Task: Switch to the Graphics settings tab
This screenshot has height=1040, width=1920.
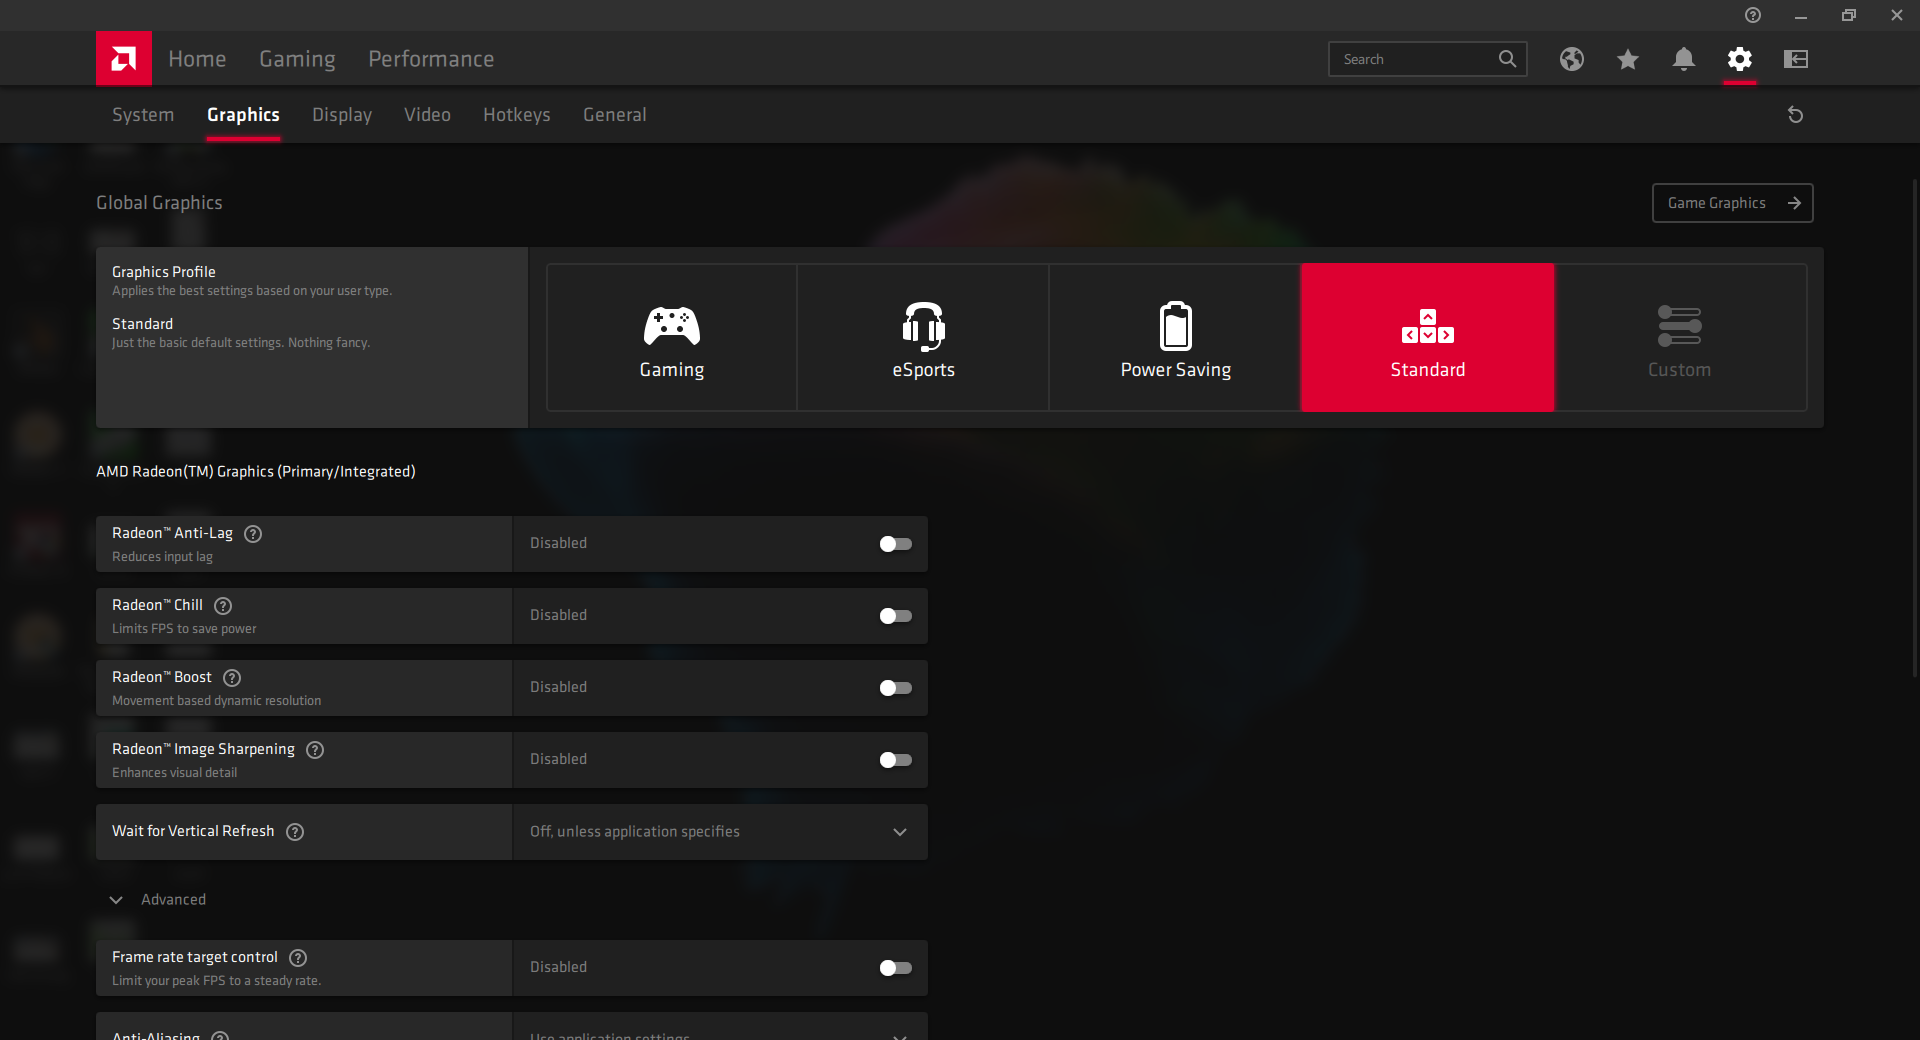Action: coord(243,115)
